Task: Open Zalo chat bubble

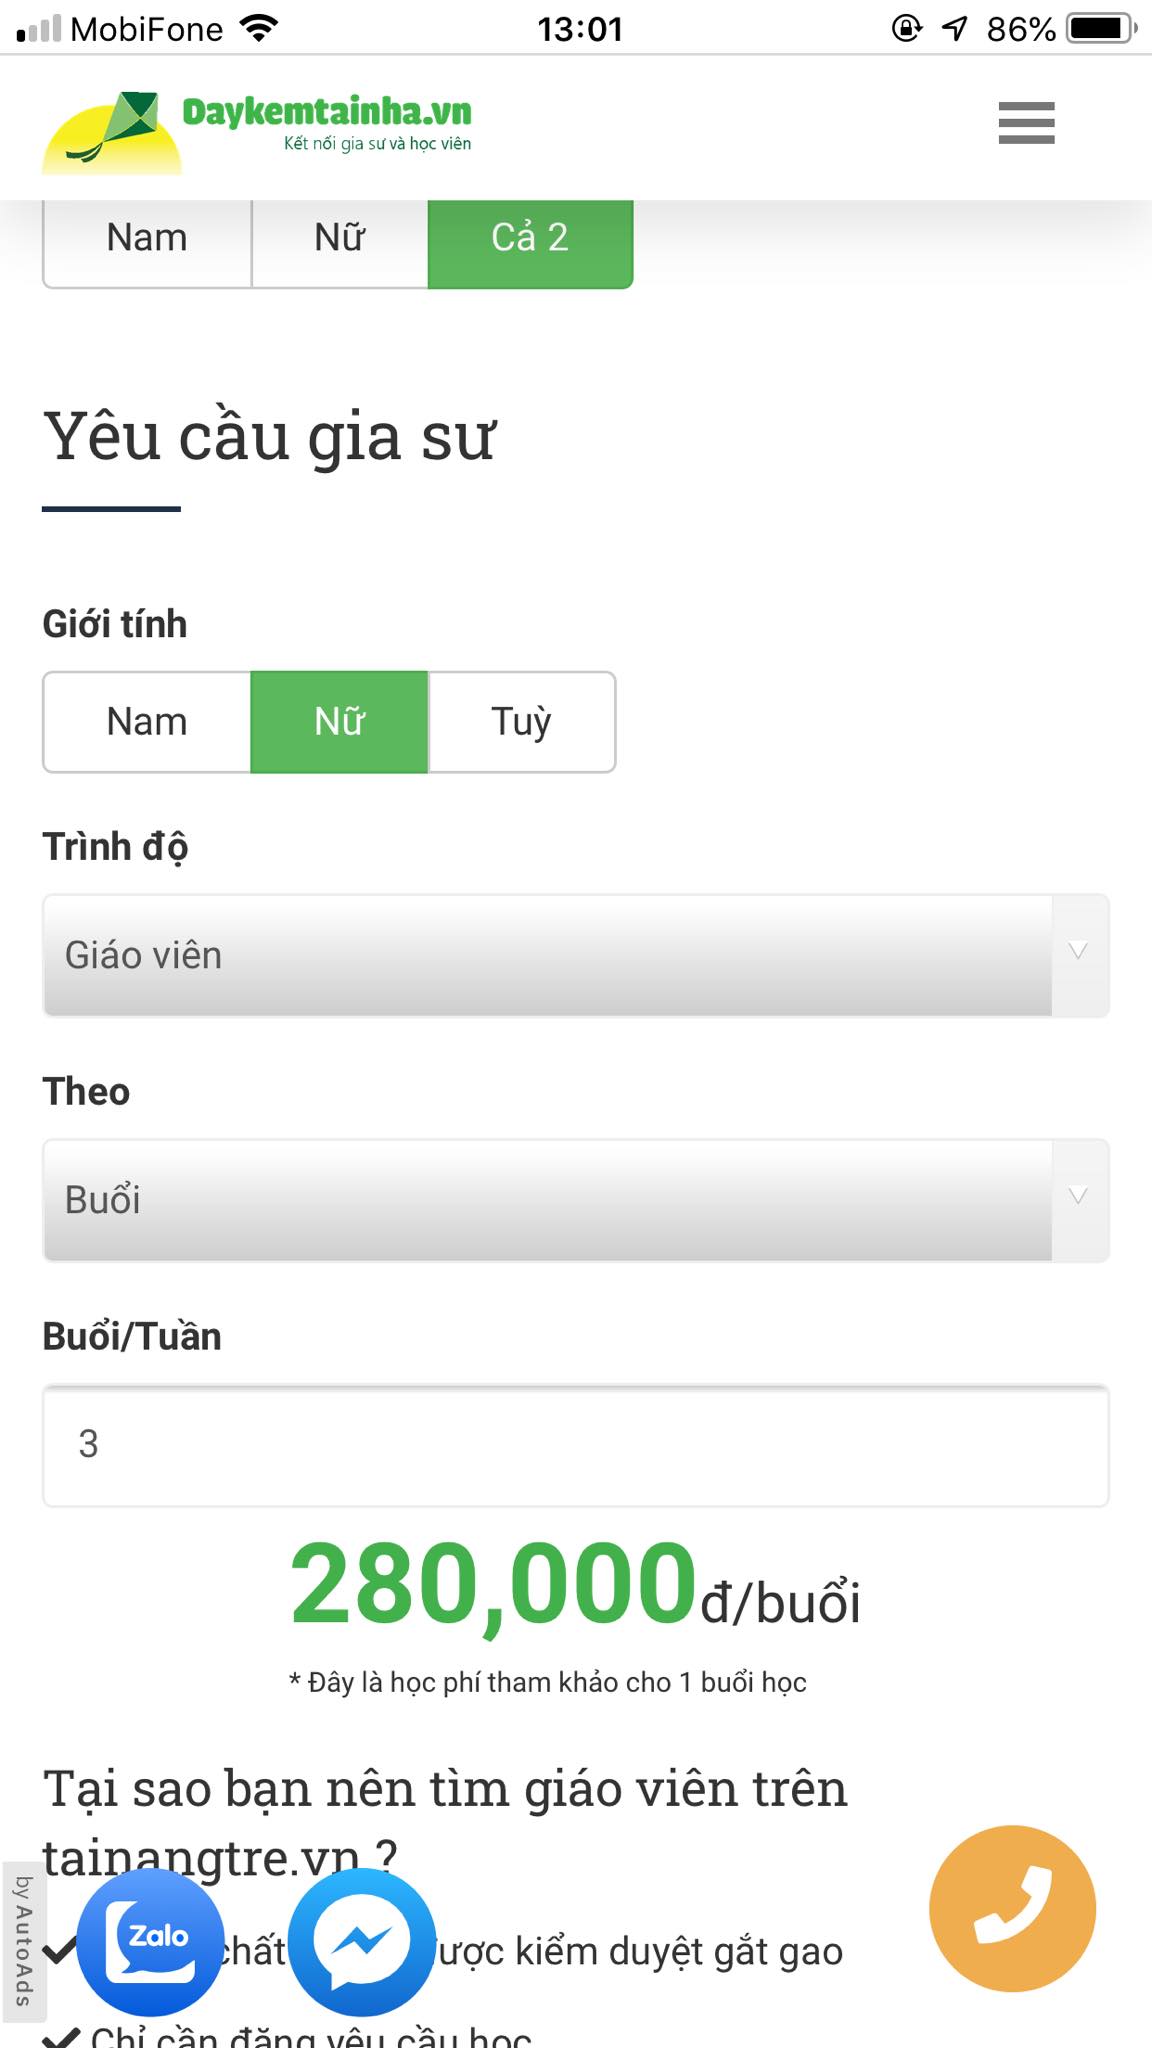Action: (x=150, y=1942)
